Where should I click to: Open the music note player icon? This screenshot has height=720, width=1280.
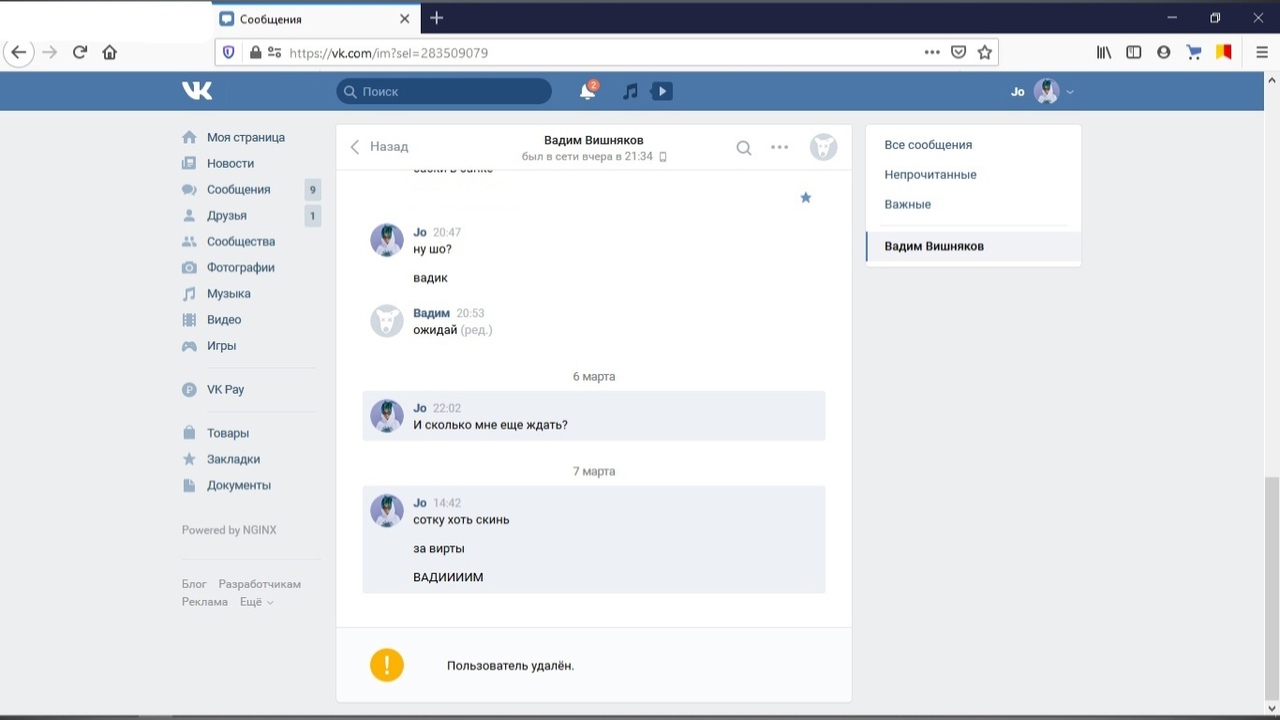click(x=630, y=91)
